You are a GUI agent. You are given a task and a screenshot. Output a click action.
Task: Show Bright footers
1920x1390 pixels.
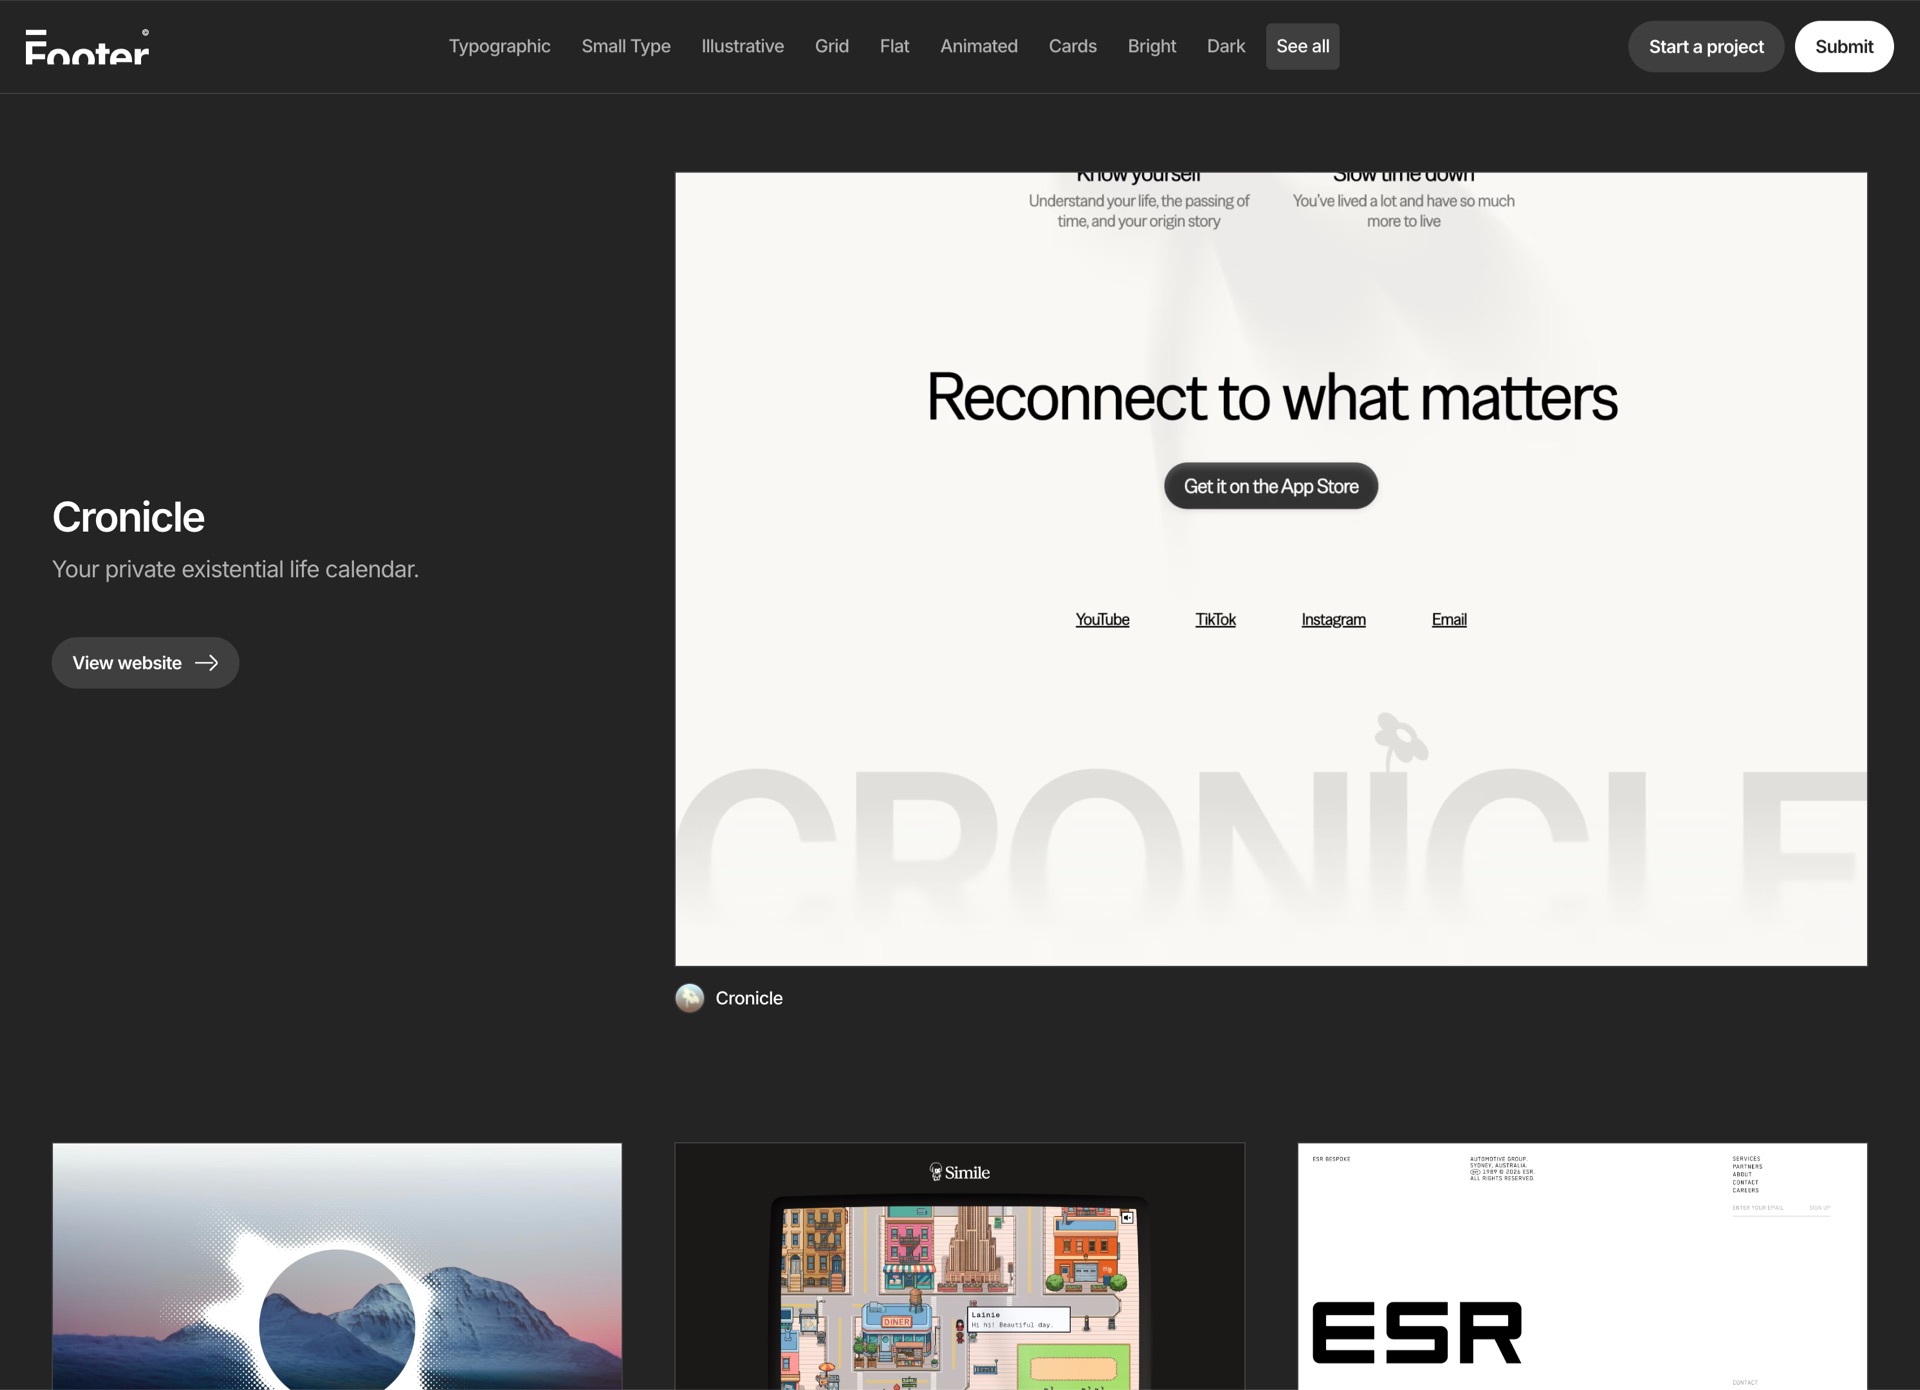coord(1151,46)
